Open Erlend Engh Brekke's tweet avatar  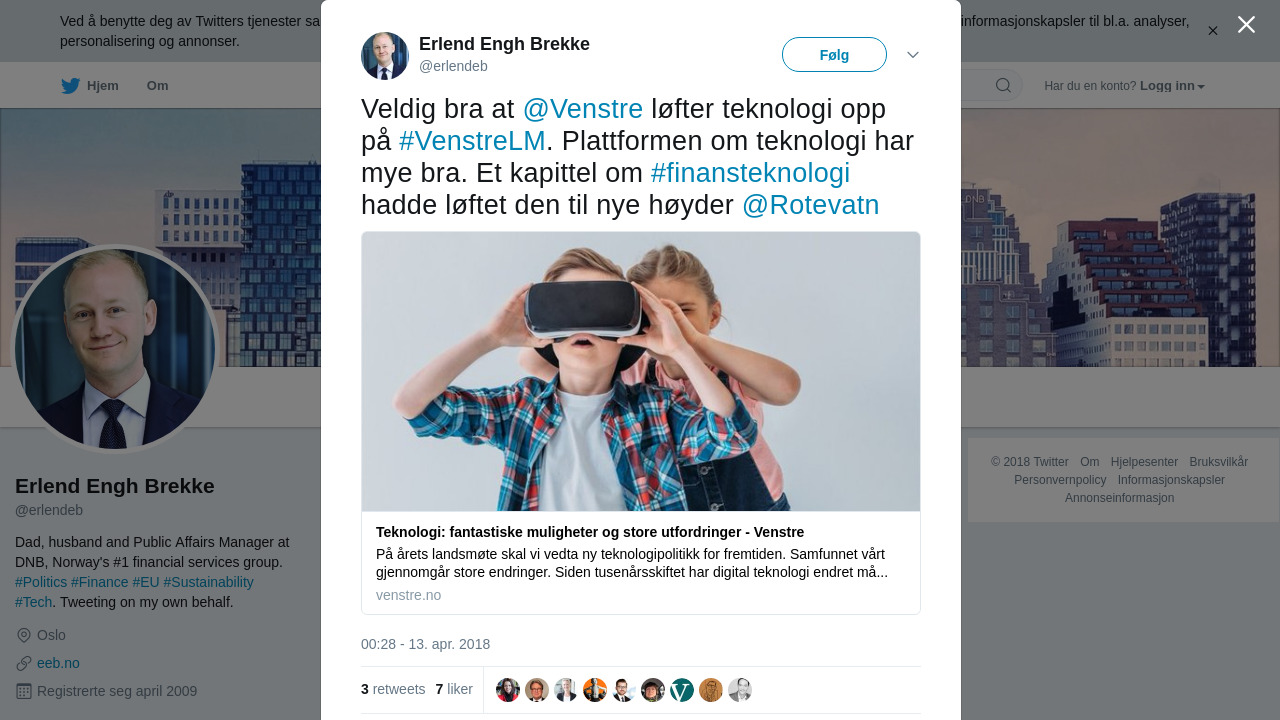385,56
